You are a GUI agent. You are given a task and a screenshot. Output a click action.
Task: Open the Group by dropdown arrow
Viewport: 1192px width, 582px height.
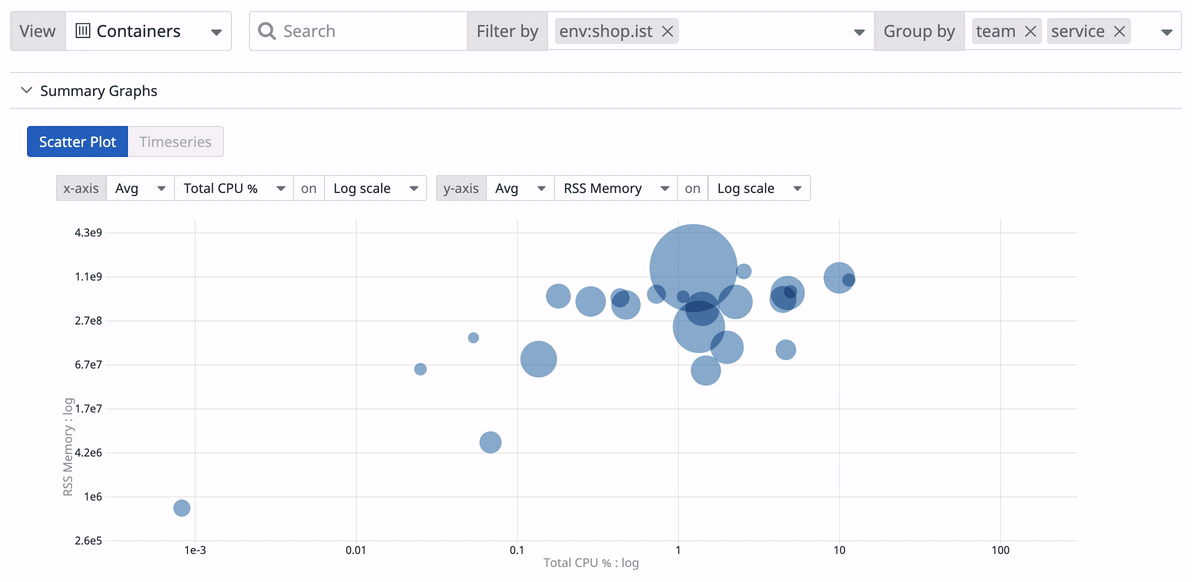1167,31
